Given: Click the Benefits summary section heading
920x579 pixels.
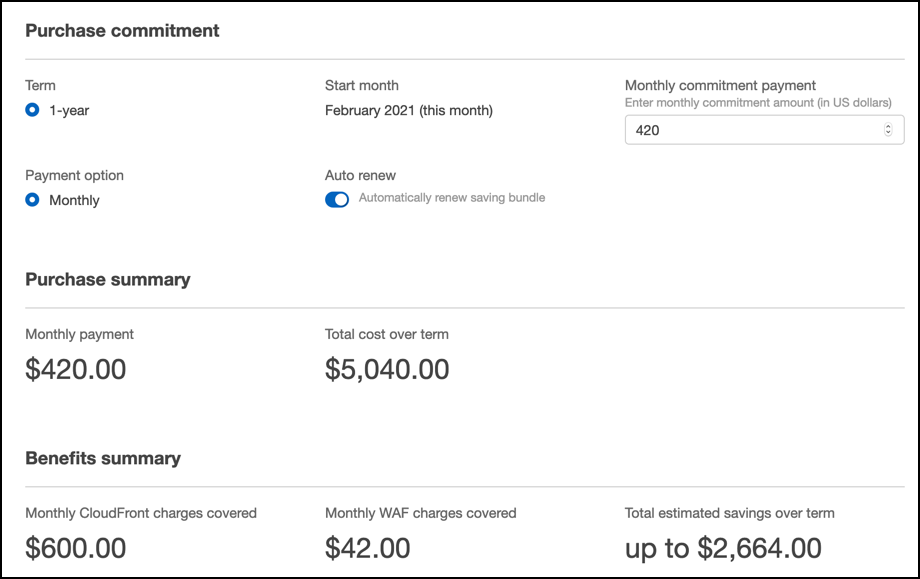Looking at the screenshot, I should 104,458.
